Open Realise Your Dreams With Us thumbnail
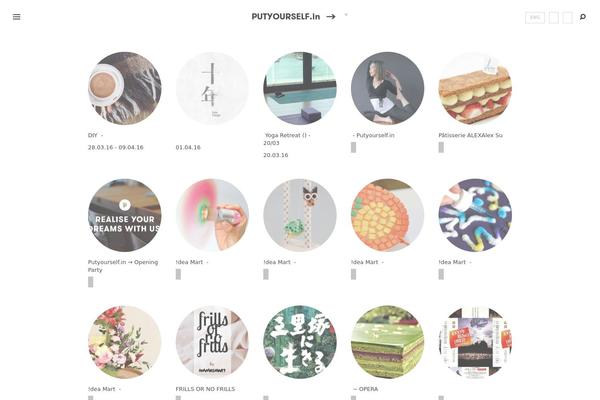600x400 pixels. (124, 215)
